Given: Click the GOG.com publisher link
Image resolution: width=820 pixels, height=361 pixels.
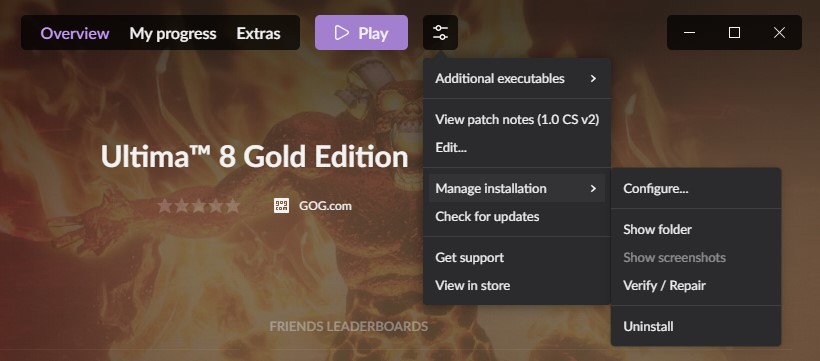Looking at the screenshot, I should pos(325,206).
